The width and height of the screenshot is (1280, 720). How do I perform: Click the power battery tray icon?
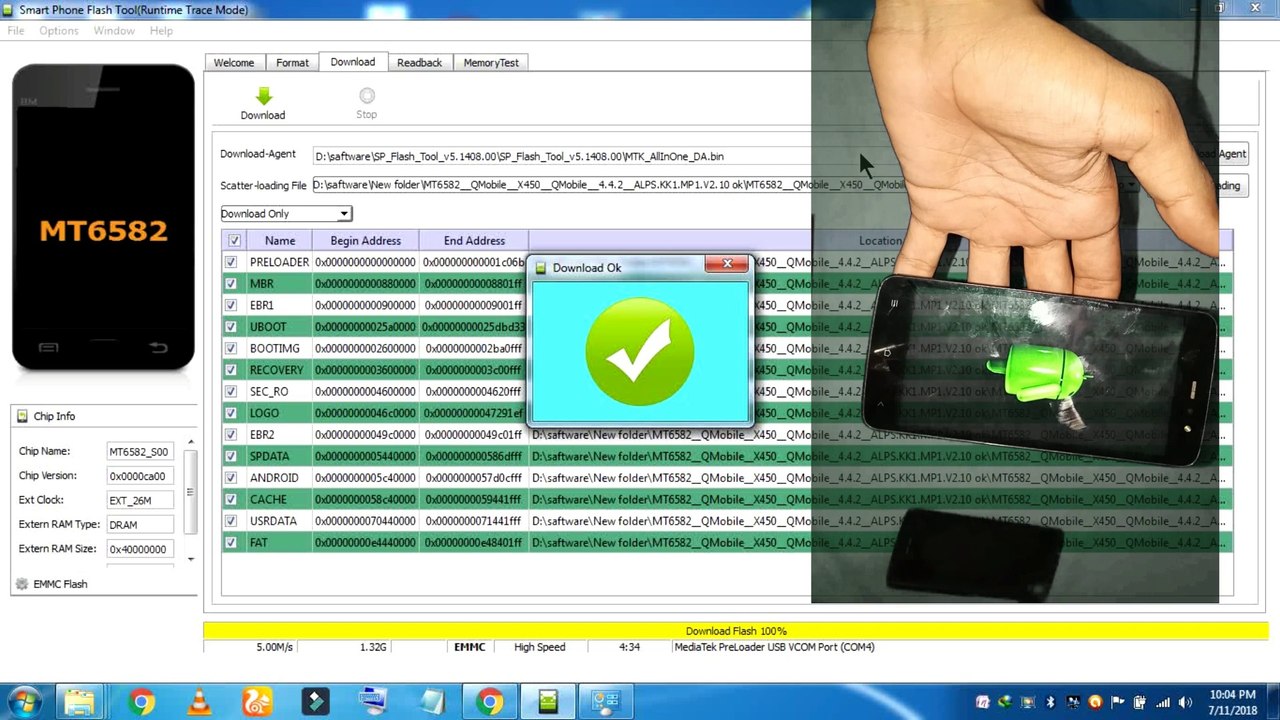(1140, 703)
